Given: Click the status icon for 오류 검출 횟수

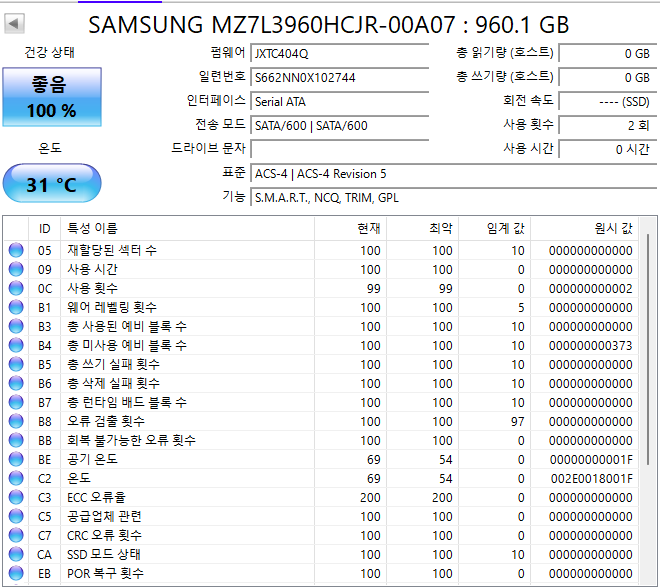Looking at the screenshot, I should pos(16,421).
